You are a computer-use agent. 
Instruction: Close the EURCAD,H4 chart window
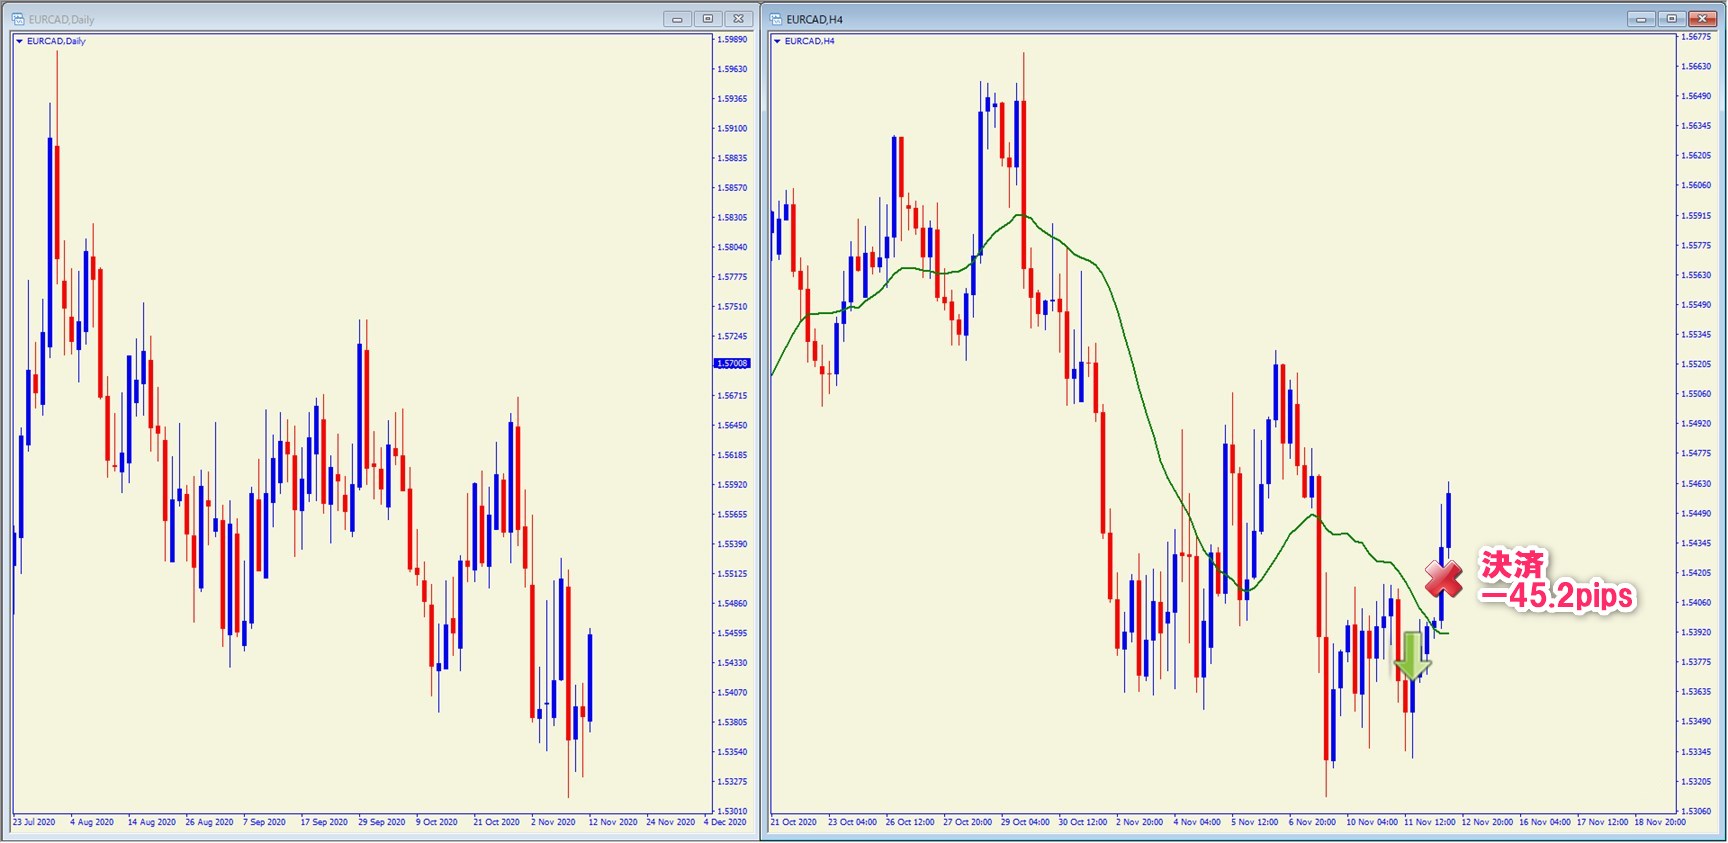pos(1703,19)
